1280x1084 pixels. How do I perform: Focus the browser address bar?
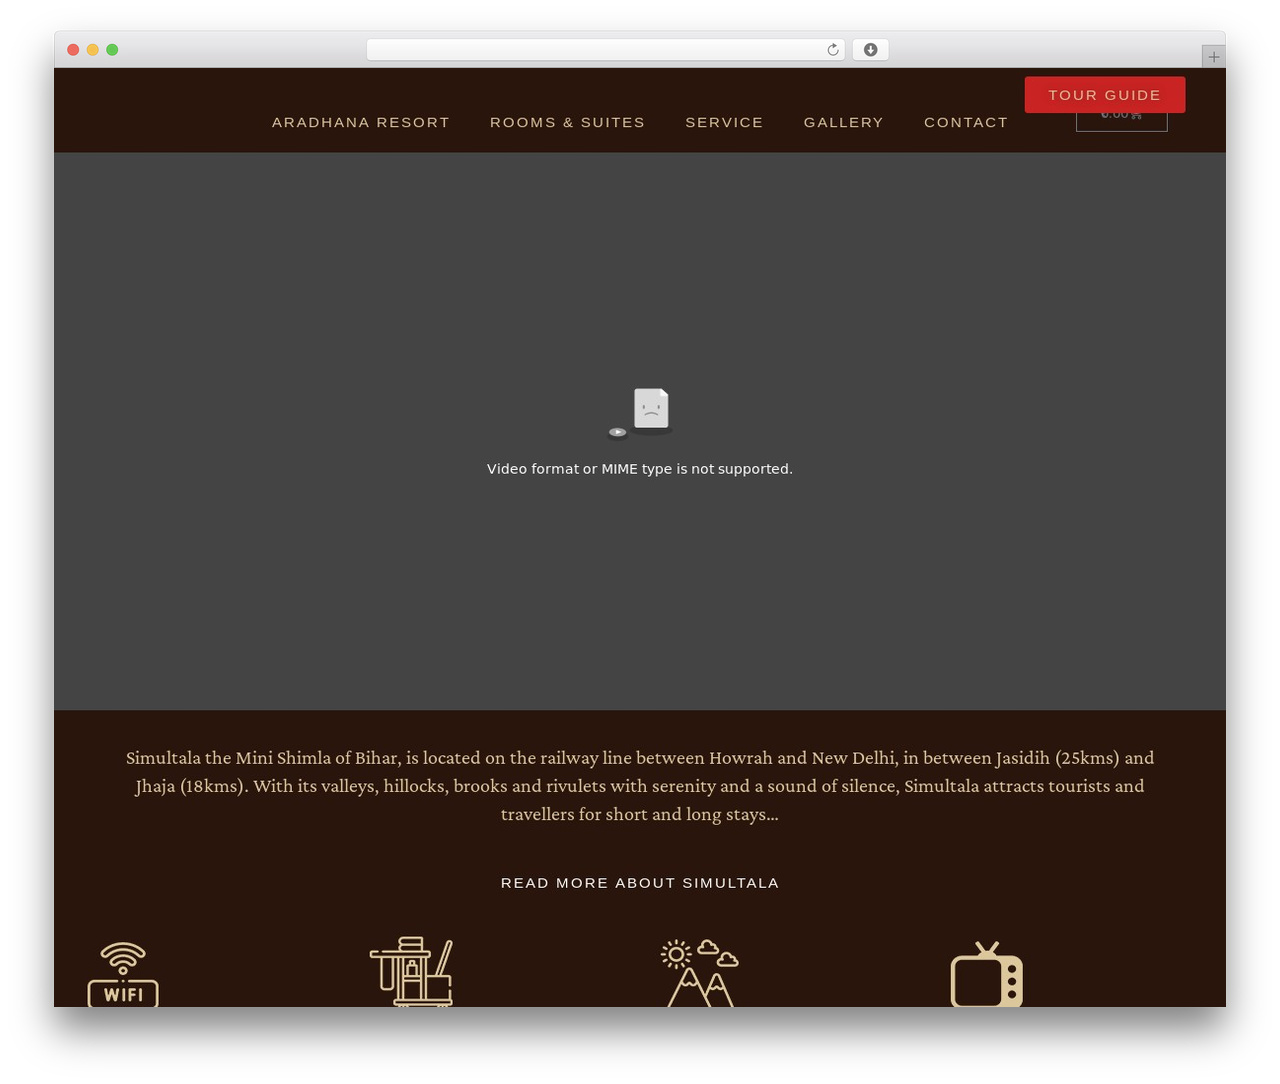pos(605,50)
